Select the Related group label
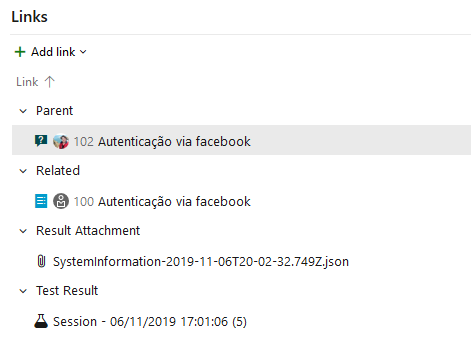The height and width of the screenshot is (360, 471). (x=58, y=171)
